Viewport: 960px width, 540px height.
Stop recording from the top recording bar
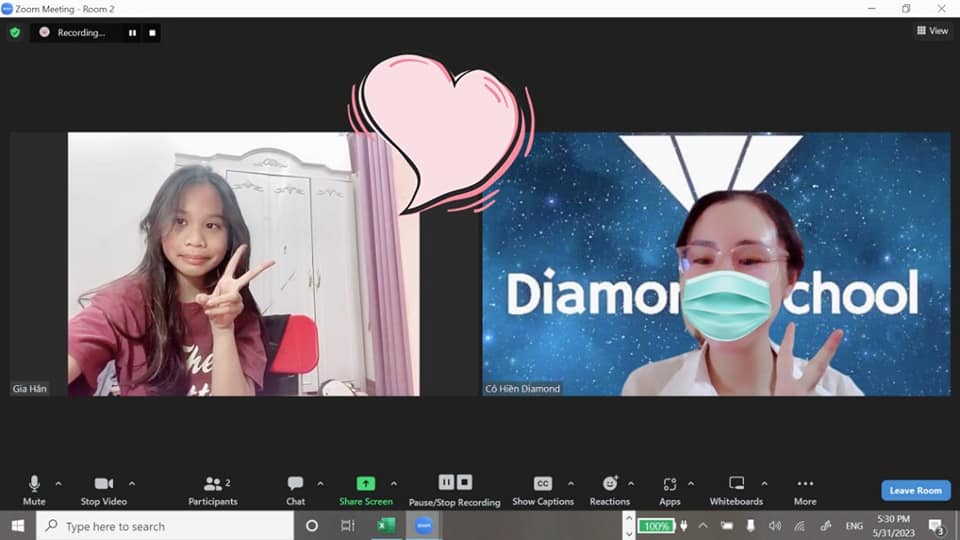point(152,32)
